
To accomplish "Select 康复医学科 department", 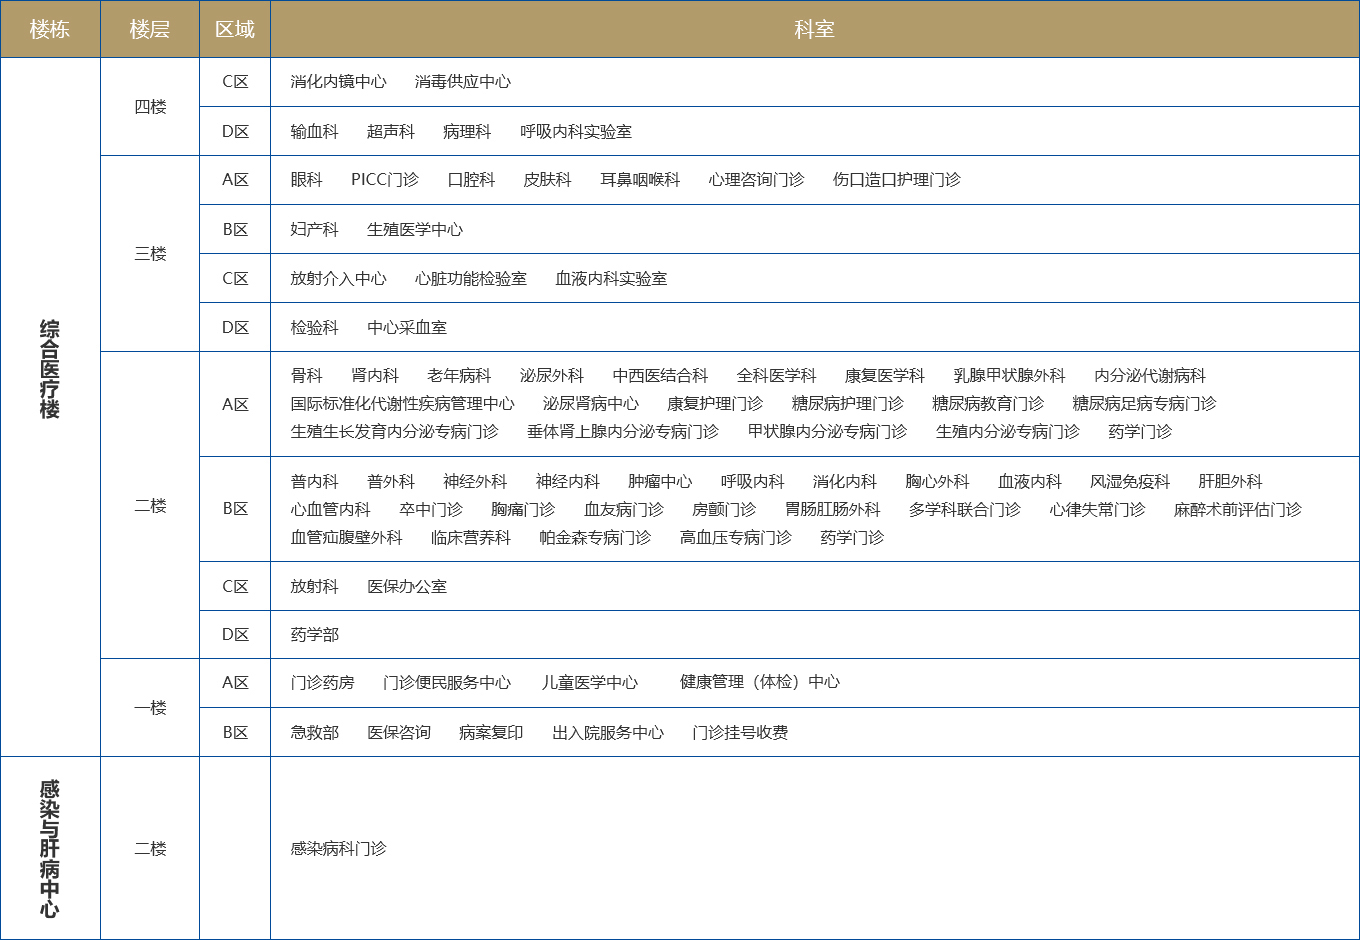I will (x=884, y=376).
